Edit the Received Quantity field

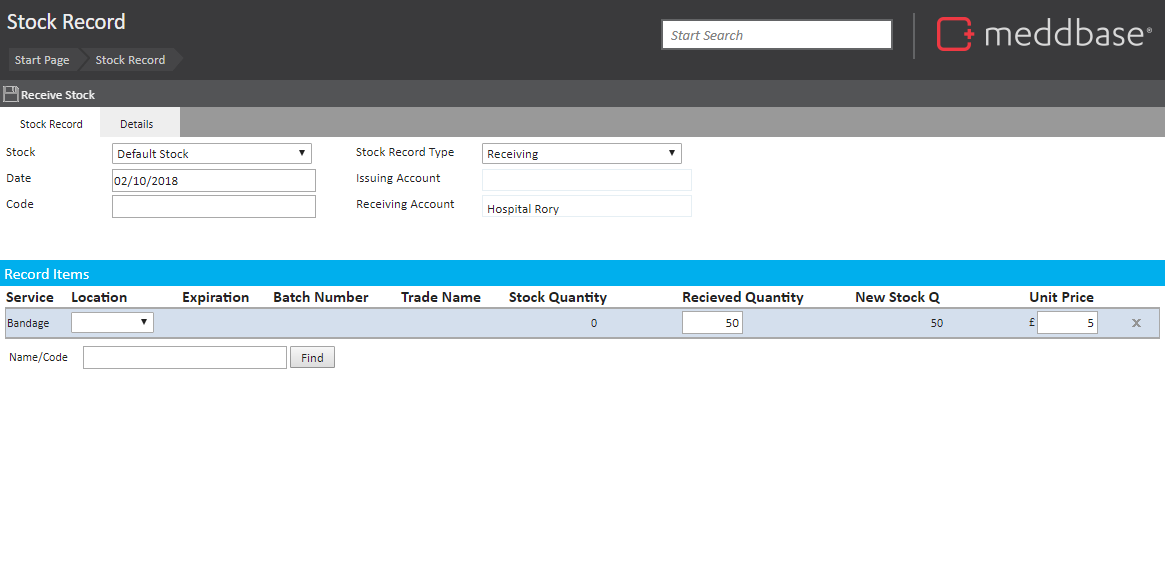(712, 323)
